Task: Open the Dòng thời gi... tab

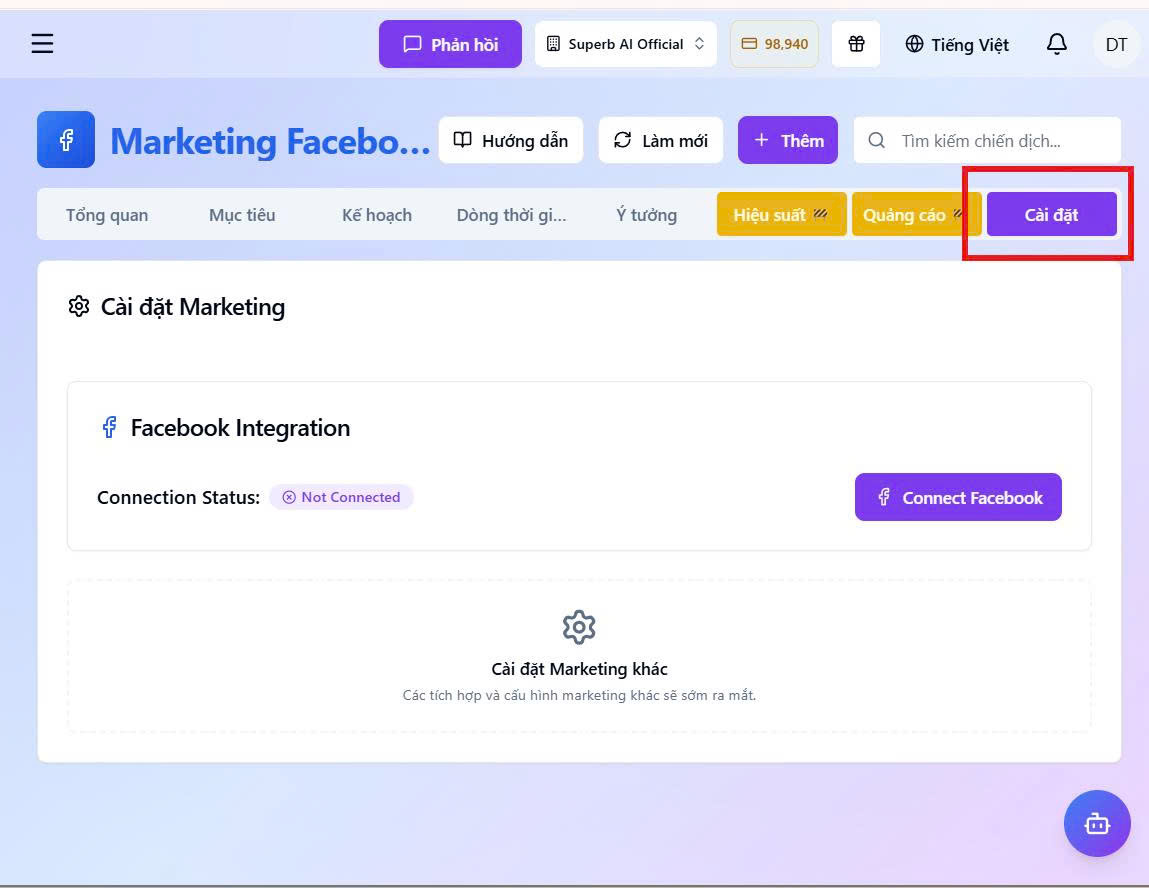Action: pyautogui.click(x=511, y=215)
